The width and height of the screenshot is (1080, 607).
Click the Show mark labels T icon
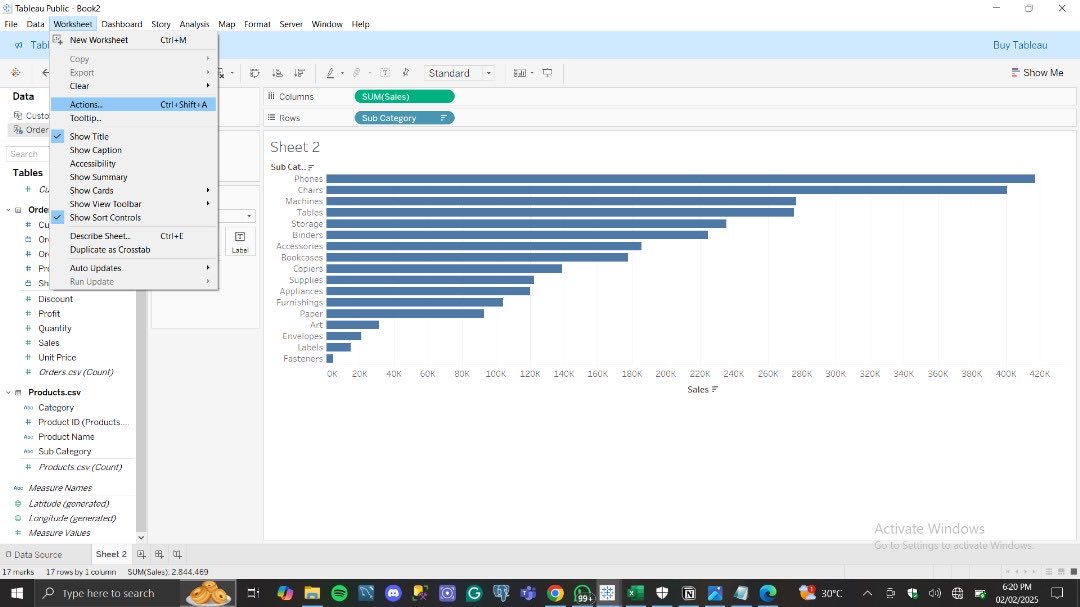(x=385, y=73)
